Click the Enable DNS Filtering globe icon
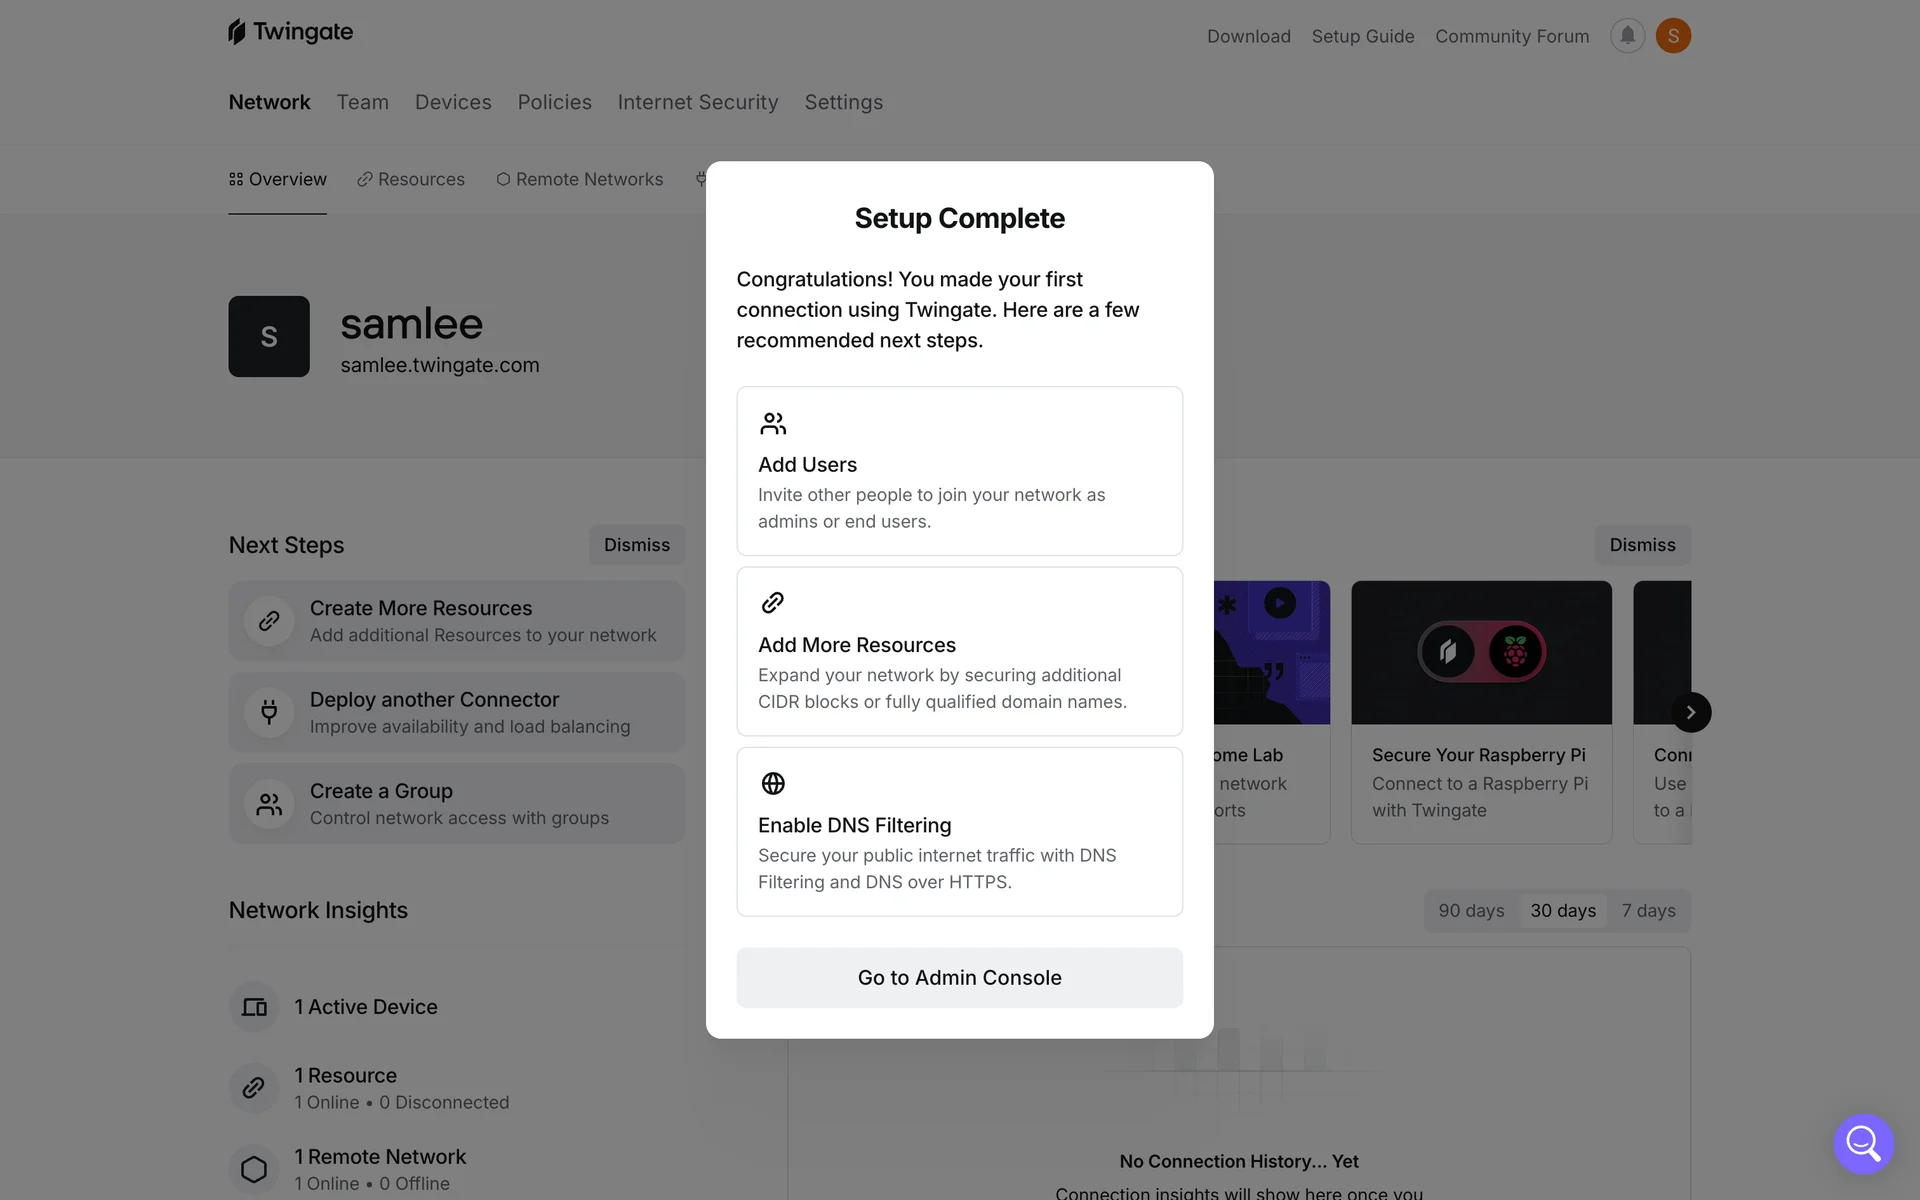1920x1200 pixels. tap(773, 783)
